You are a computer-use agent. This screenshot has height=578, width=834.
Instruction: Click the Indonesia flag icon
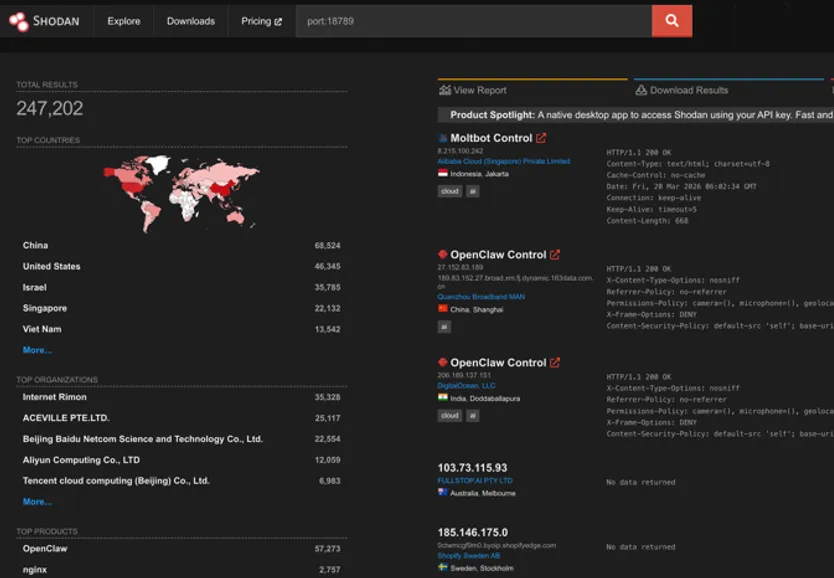click(443, 173)
